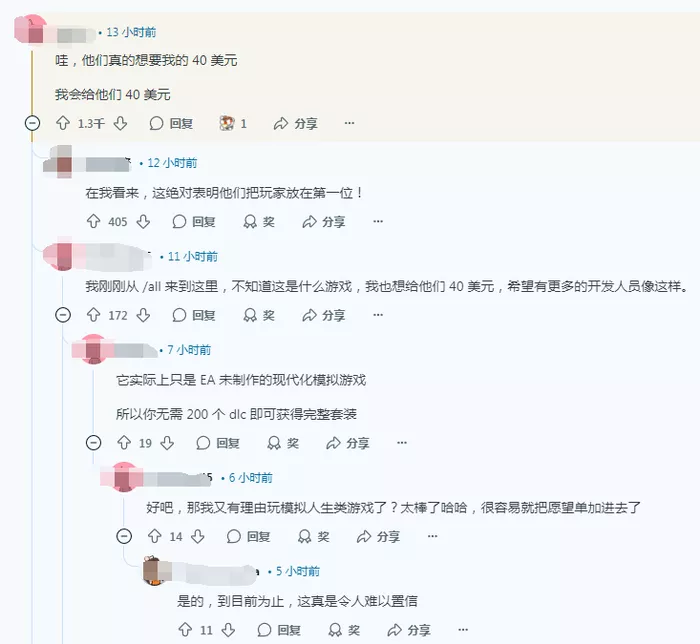
Task: Click the award emoji icon on top comment
Action: 227,123
